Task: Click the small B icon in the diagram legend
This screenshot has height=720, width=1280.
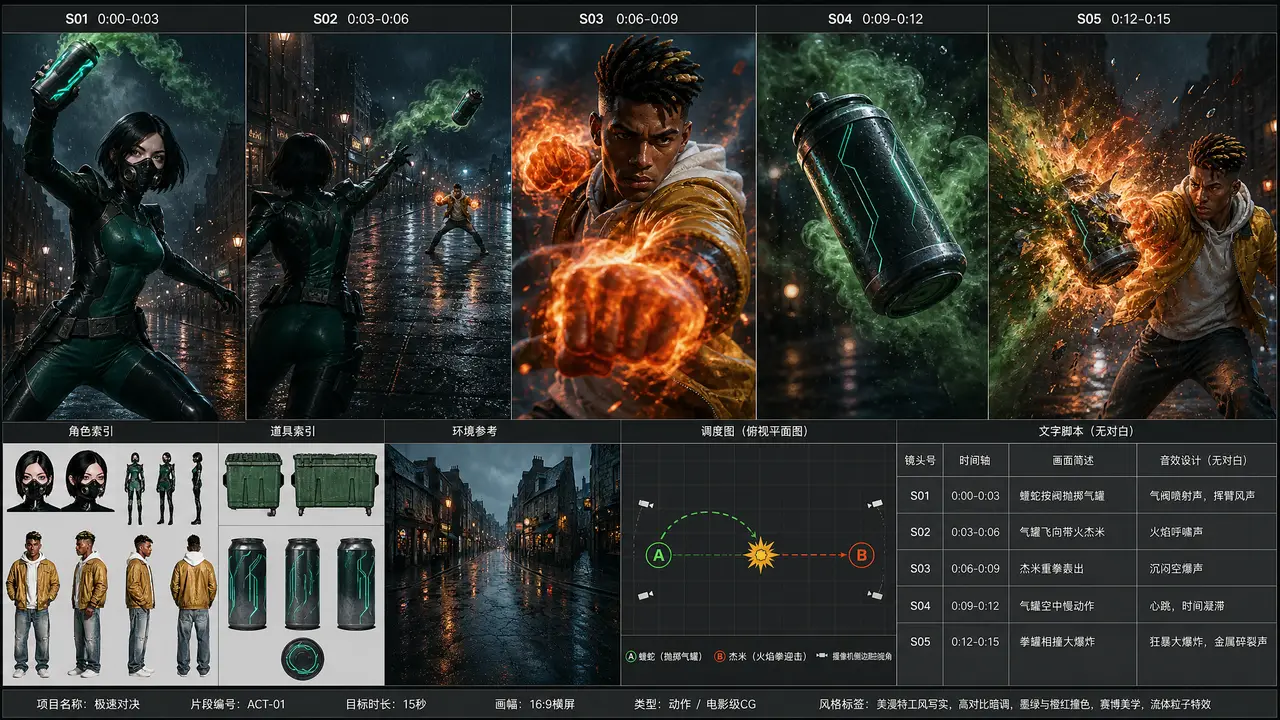Action: [x=720, y=657]
